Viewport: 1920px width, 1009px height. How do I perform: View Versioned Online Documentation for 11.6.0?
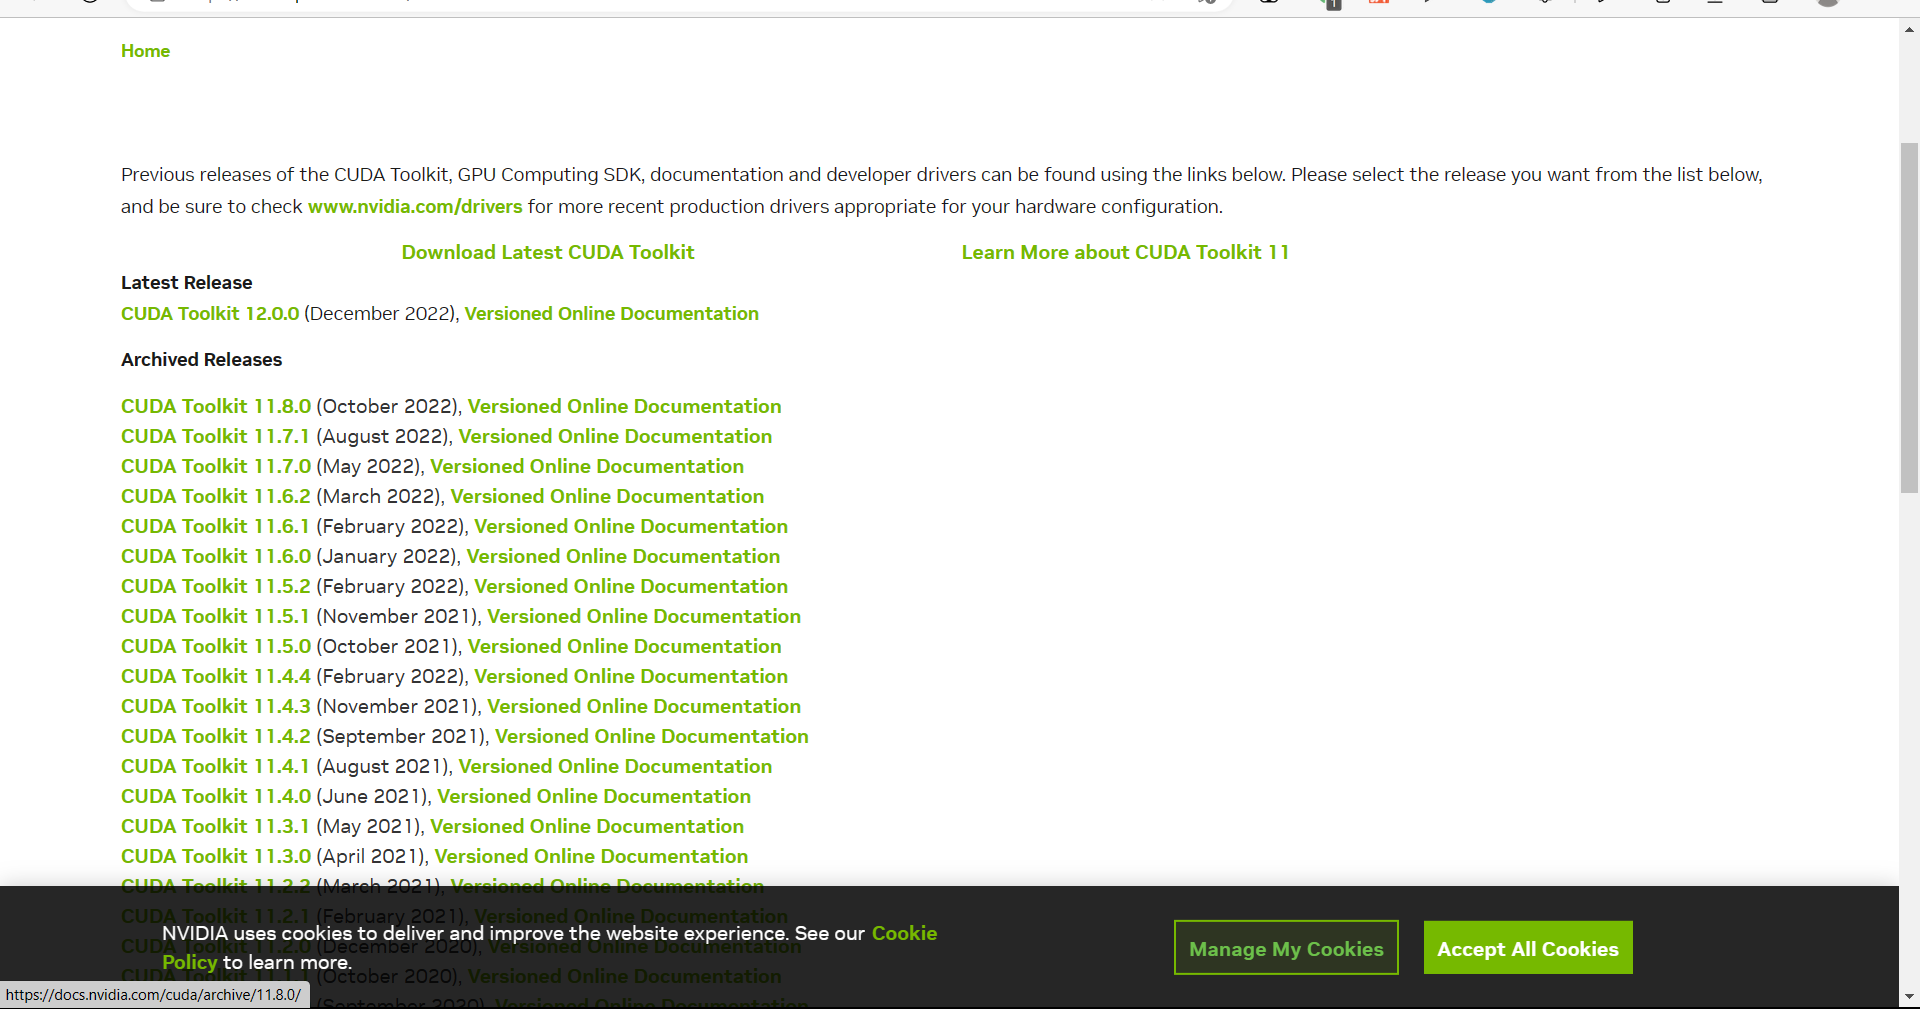(x=623, y=556)
